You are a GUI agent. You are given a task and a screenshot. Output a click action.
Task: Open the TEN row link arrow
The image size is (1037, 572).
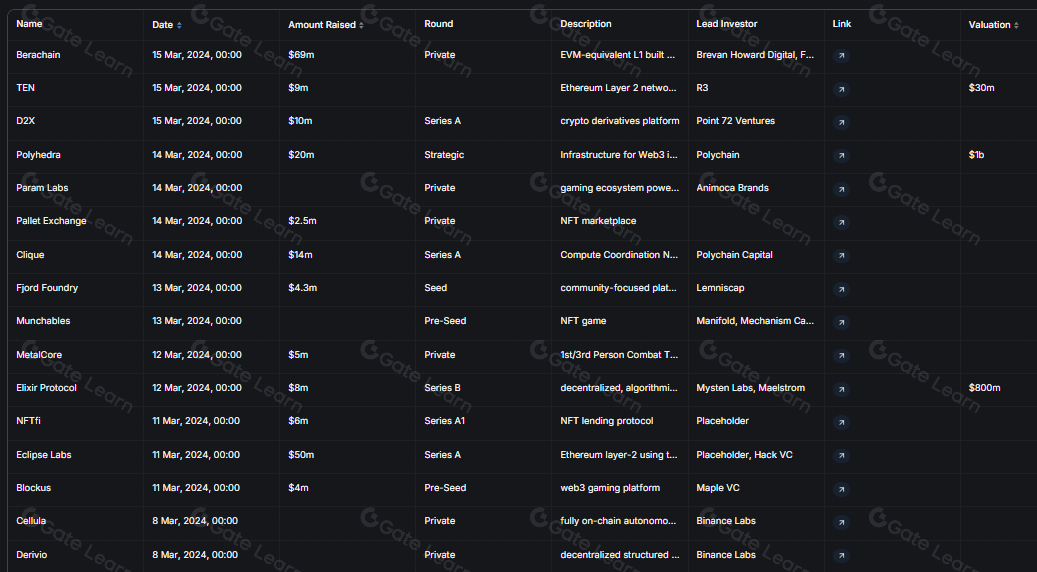coord(841,89)
